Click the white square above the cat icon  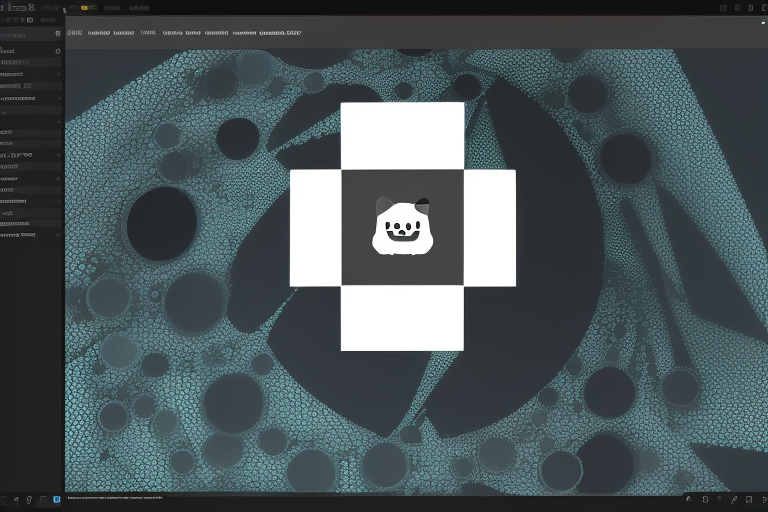tap(402, 135)
